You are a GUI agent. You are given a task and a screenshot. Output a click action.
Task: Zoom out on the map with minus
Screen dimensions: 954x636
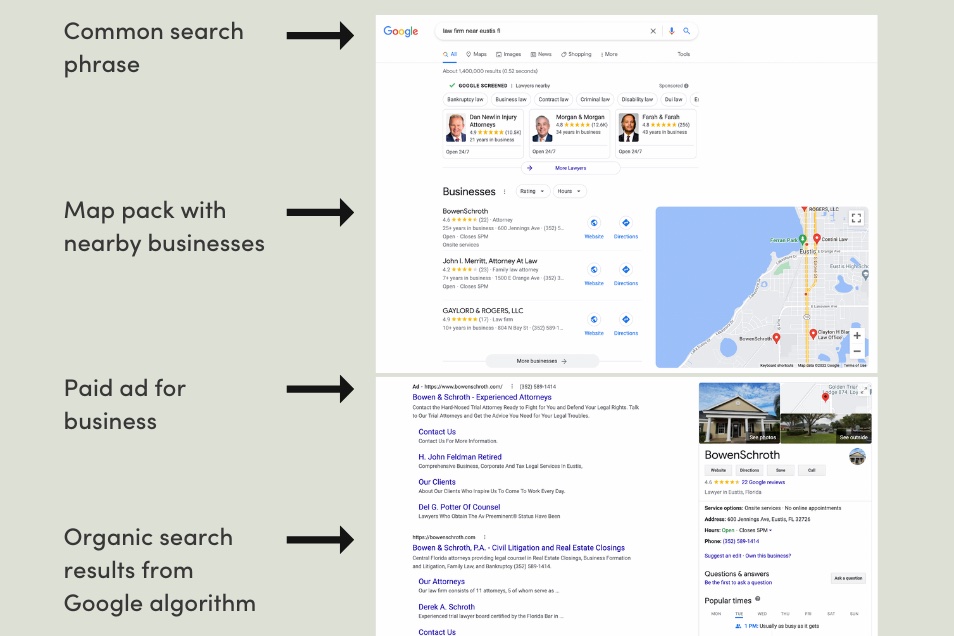coord(857,351)
